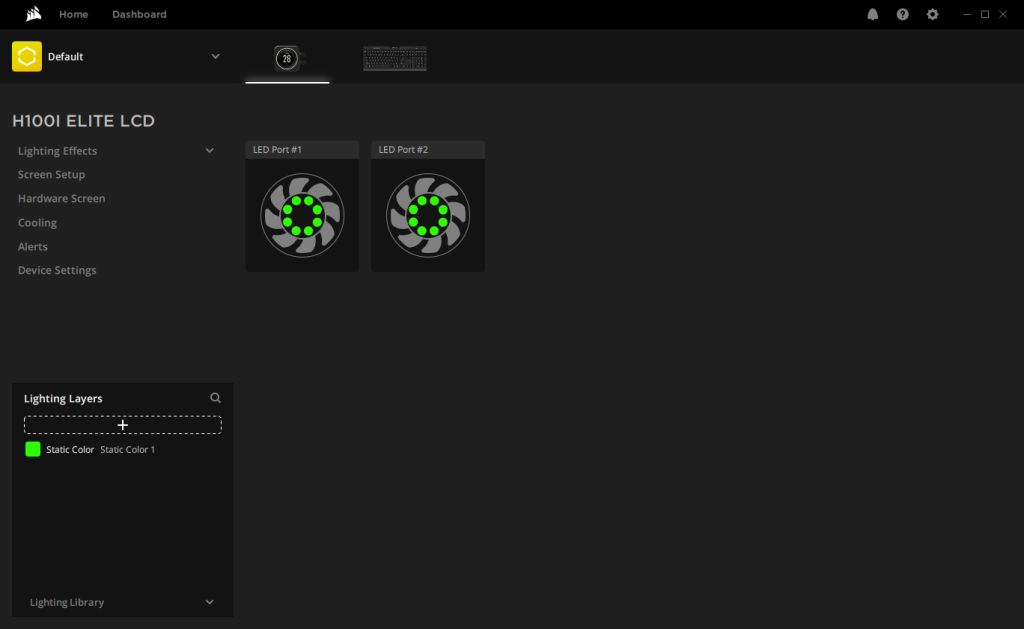1024x629 pixels.
Task: Open the help question mark icon
Action: [x=903, y=14]
